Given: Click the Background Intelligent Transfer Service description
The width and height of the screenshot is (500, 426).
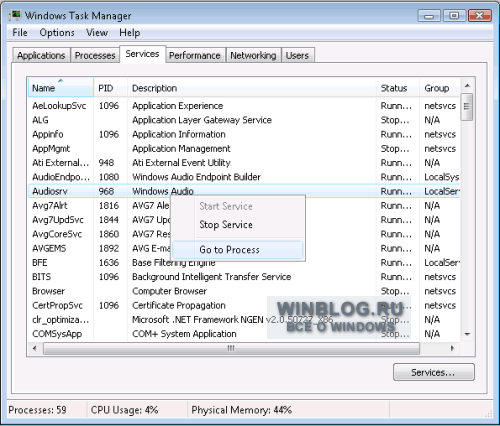Looking at the screenshot, I should 212,277.
